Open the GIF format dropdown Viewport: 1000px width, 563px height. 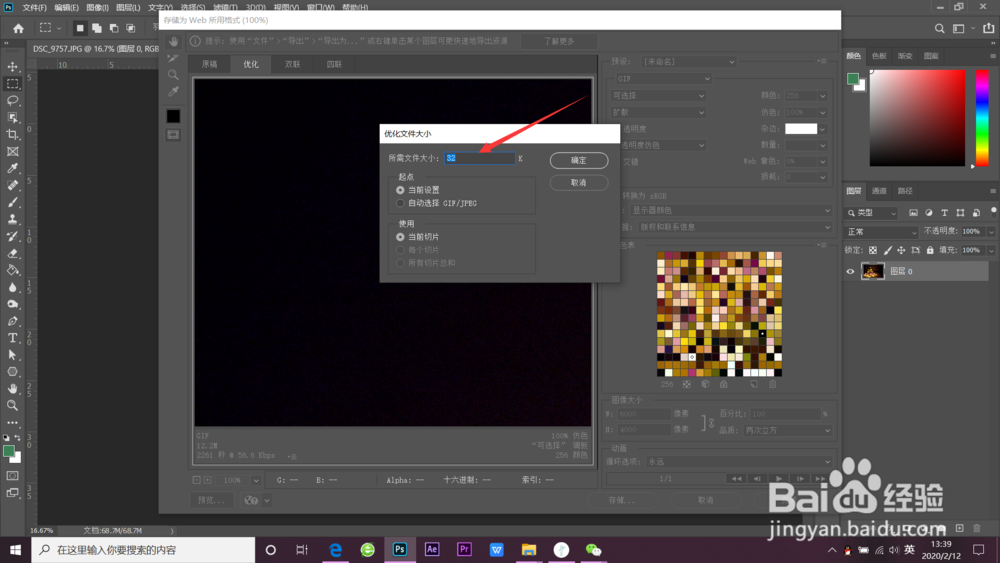(x=663, y=78)
